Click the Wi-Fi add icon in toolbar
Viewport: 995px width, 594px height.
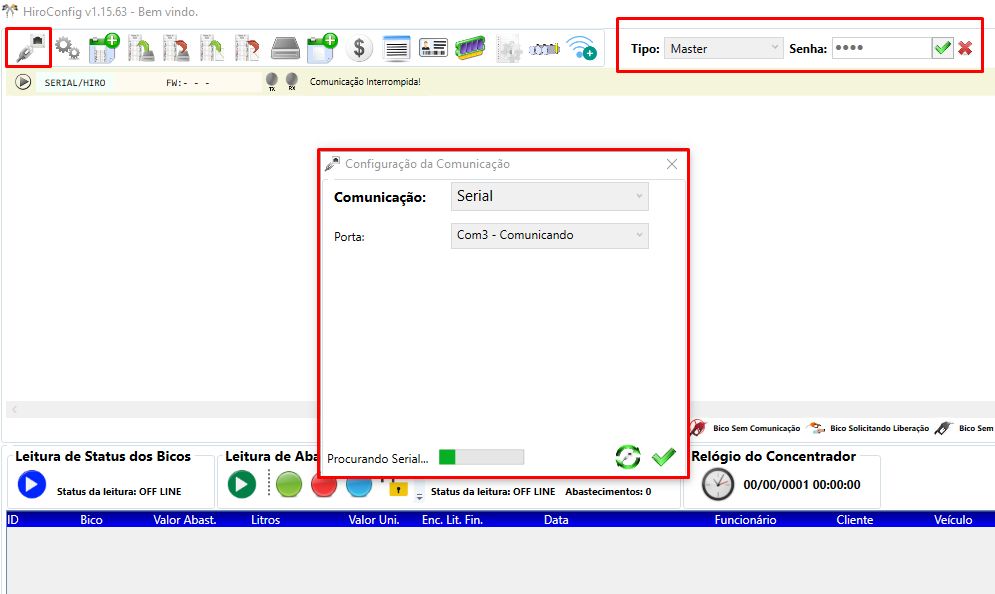tap(582, 48)
